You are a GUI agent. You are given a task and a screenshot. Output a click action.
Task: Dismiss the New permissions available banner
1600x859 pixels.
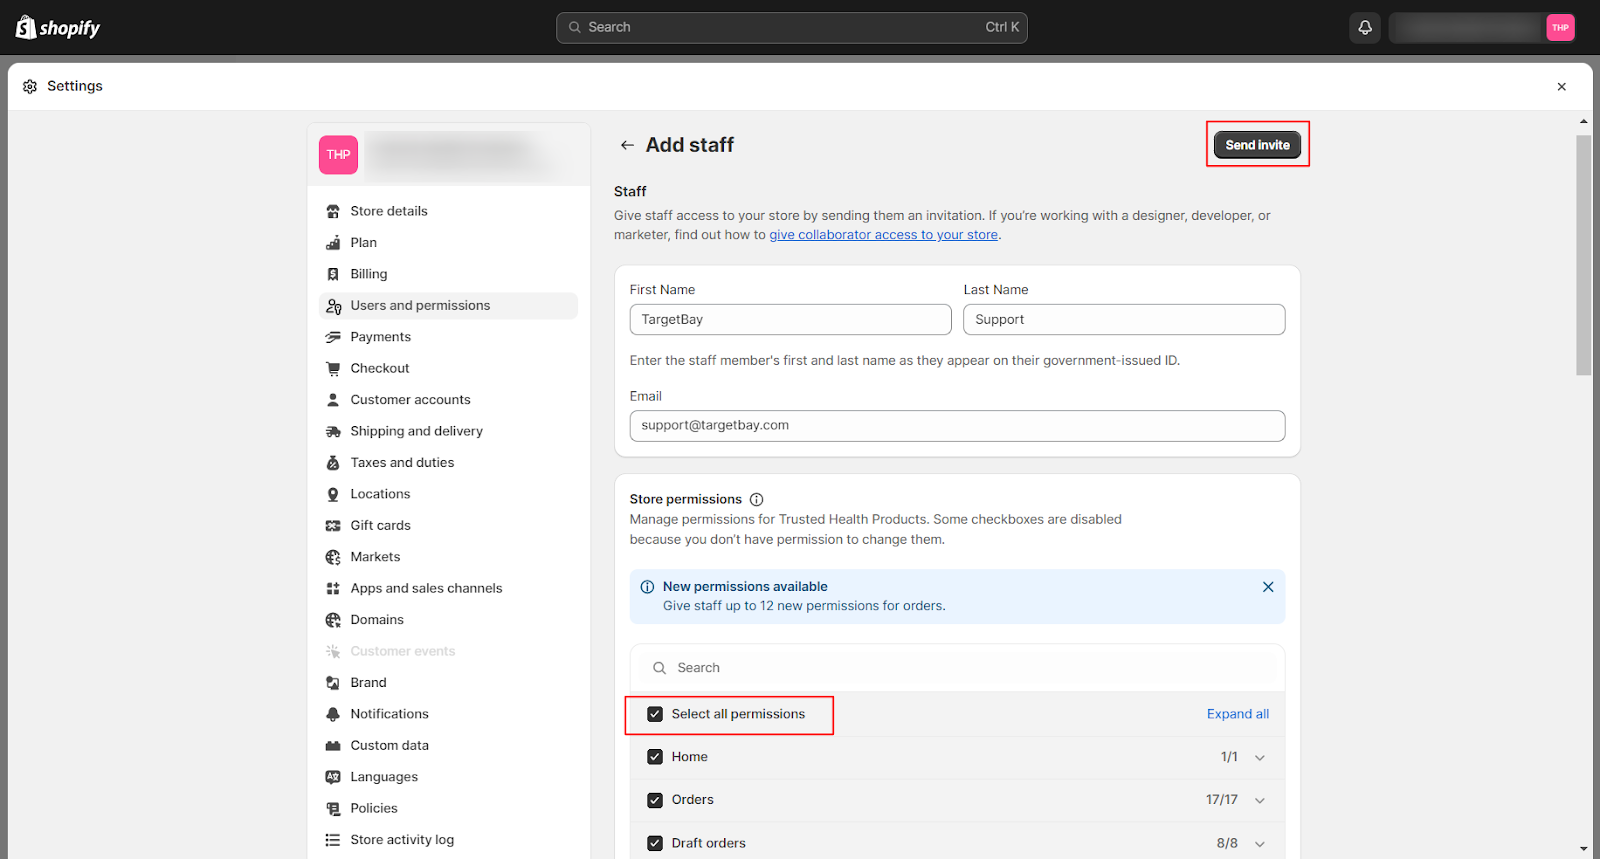[1268, 587]
